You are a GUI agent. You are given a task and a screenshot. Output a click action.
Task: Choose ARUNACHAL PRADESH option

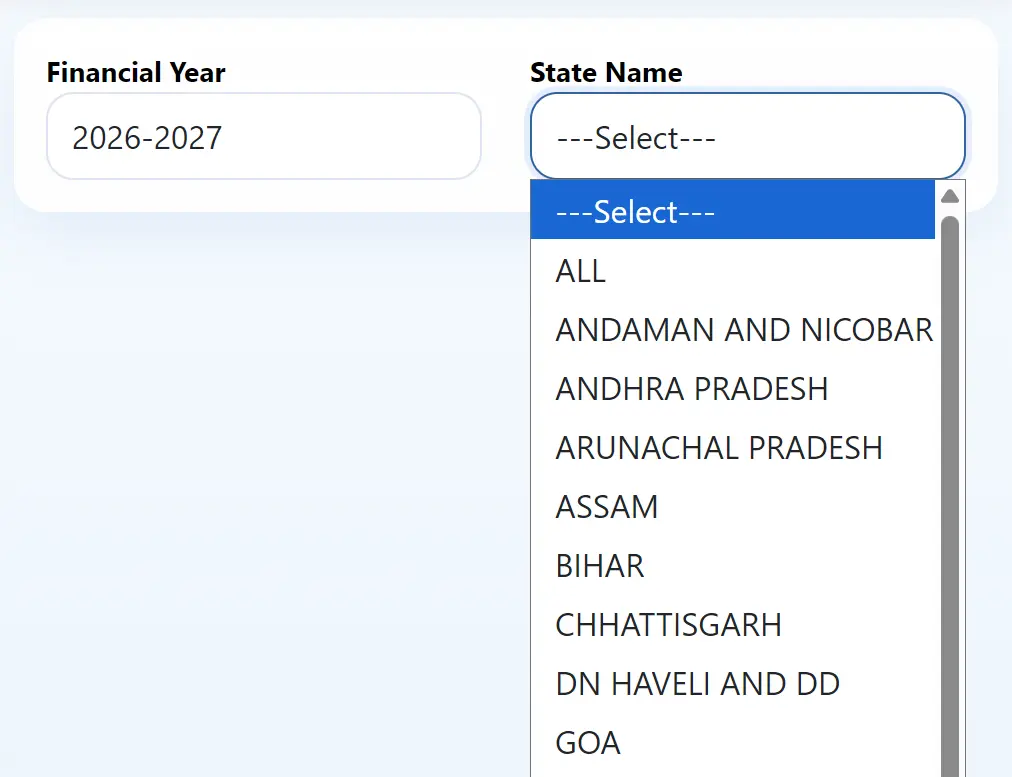(733, 447)
